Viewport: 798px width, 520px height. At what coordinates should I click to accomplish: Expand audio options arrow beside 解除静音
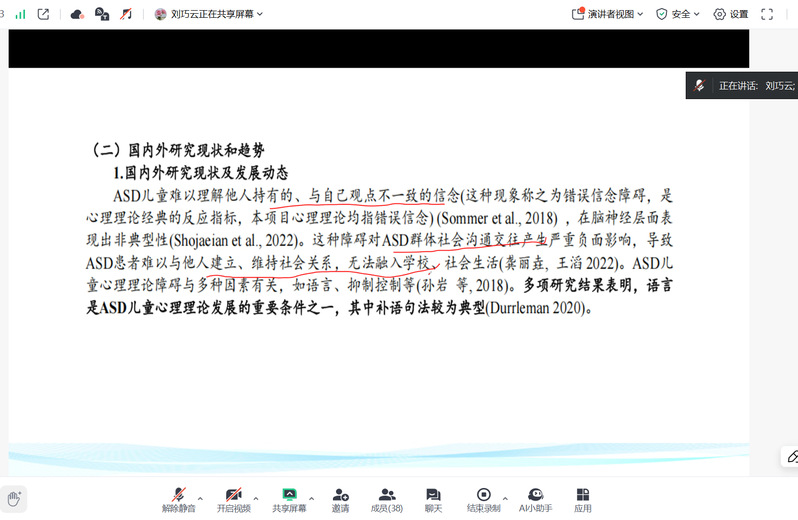200,497
